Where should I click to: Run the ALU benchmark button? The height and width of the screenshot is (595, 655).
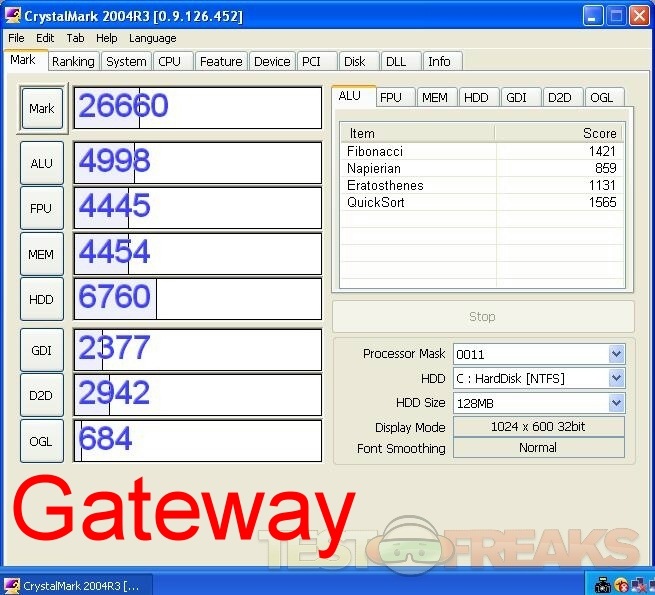click(x=41, y=163)
